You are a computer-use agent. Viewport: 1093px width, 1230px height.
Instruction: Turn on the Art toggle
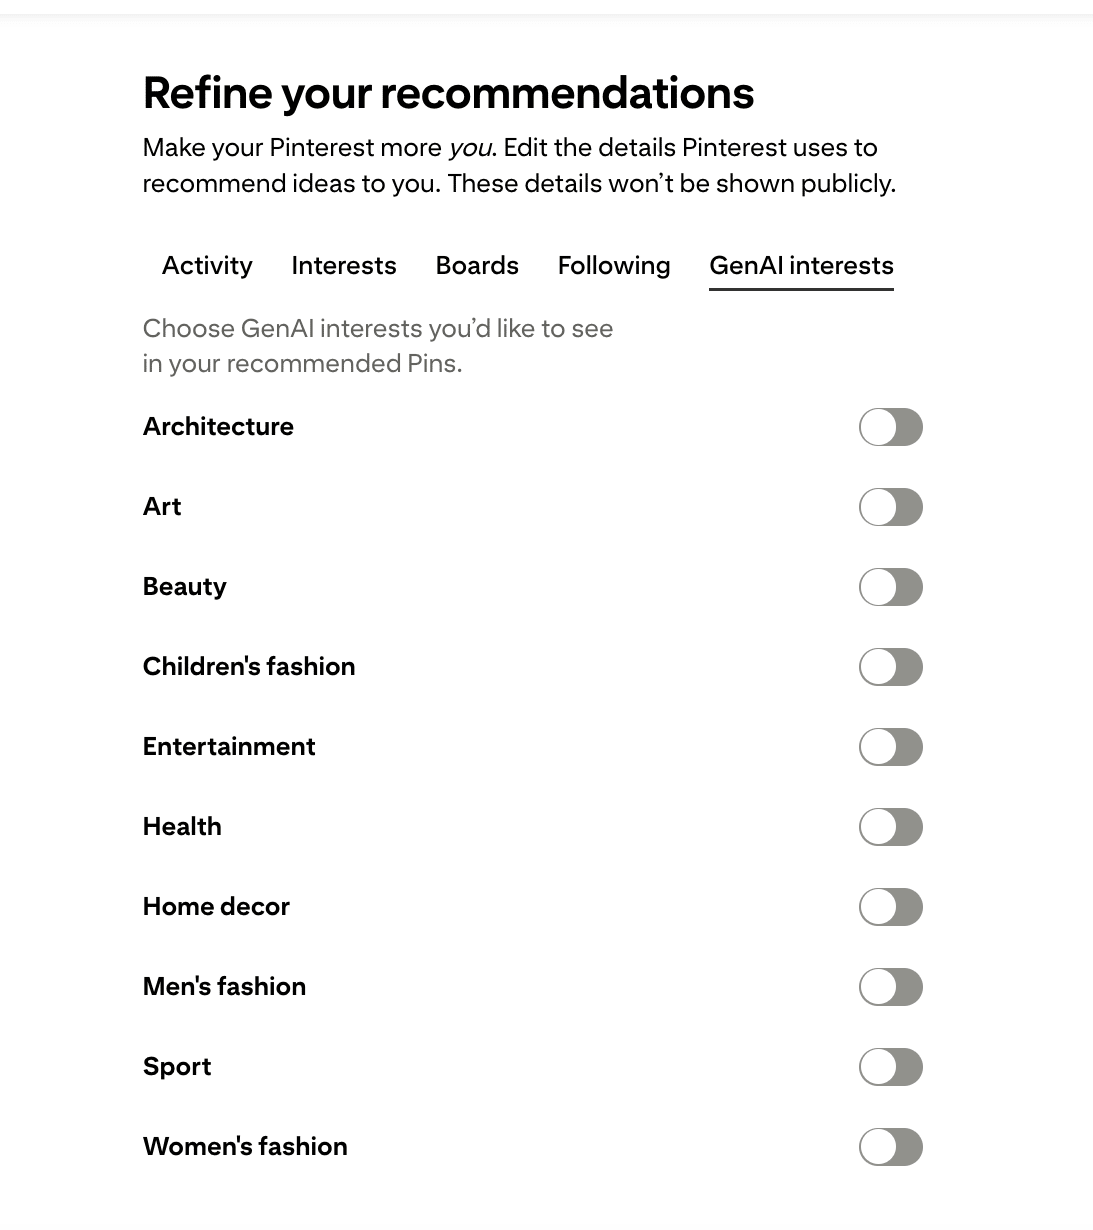coord(890,507)
